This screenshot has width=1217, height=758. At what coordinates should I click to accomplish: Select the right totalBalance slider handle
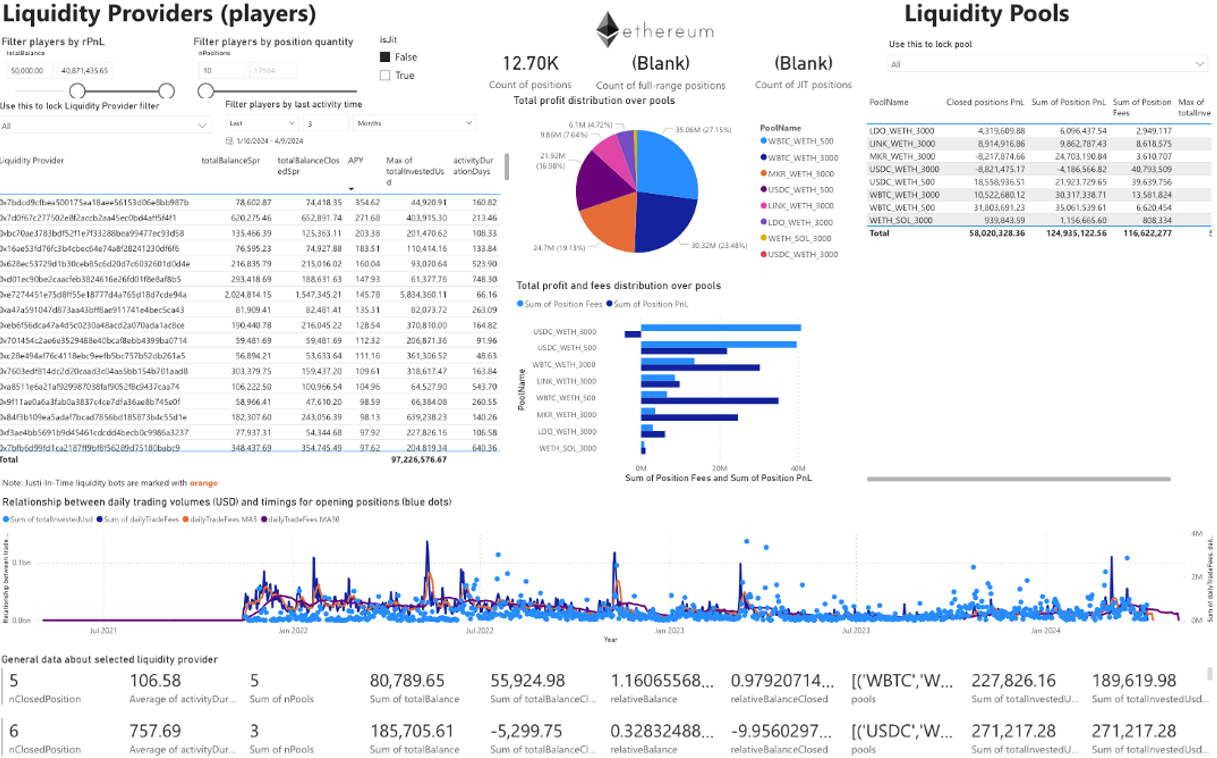(166, 91)
